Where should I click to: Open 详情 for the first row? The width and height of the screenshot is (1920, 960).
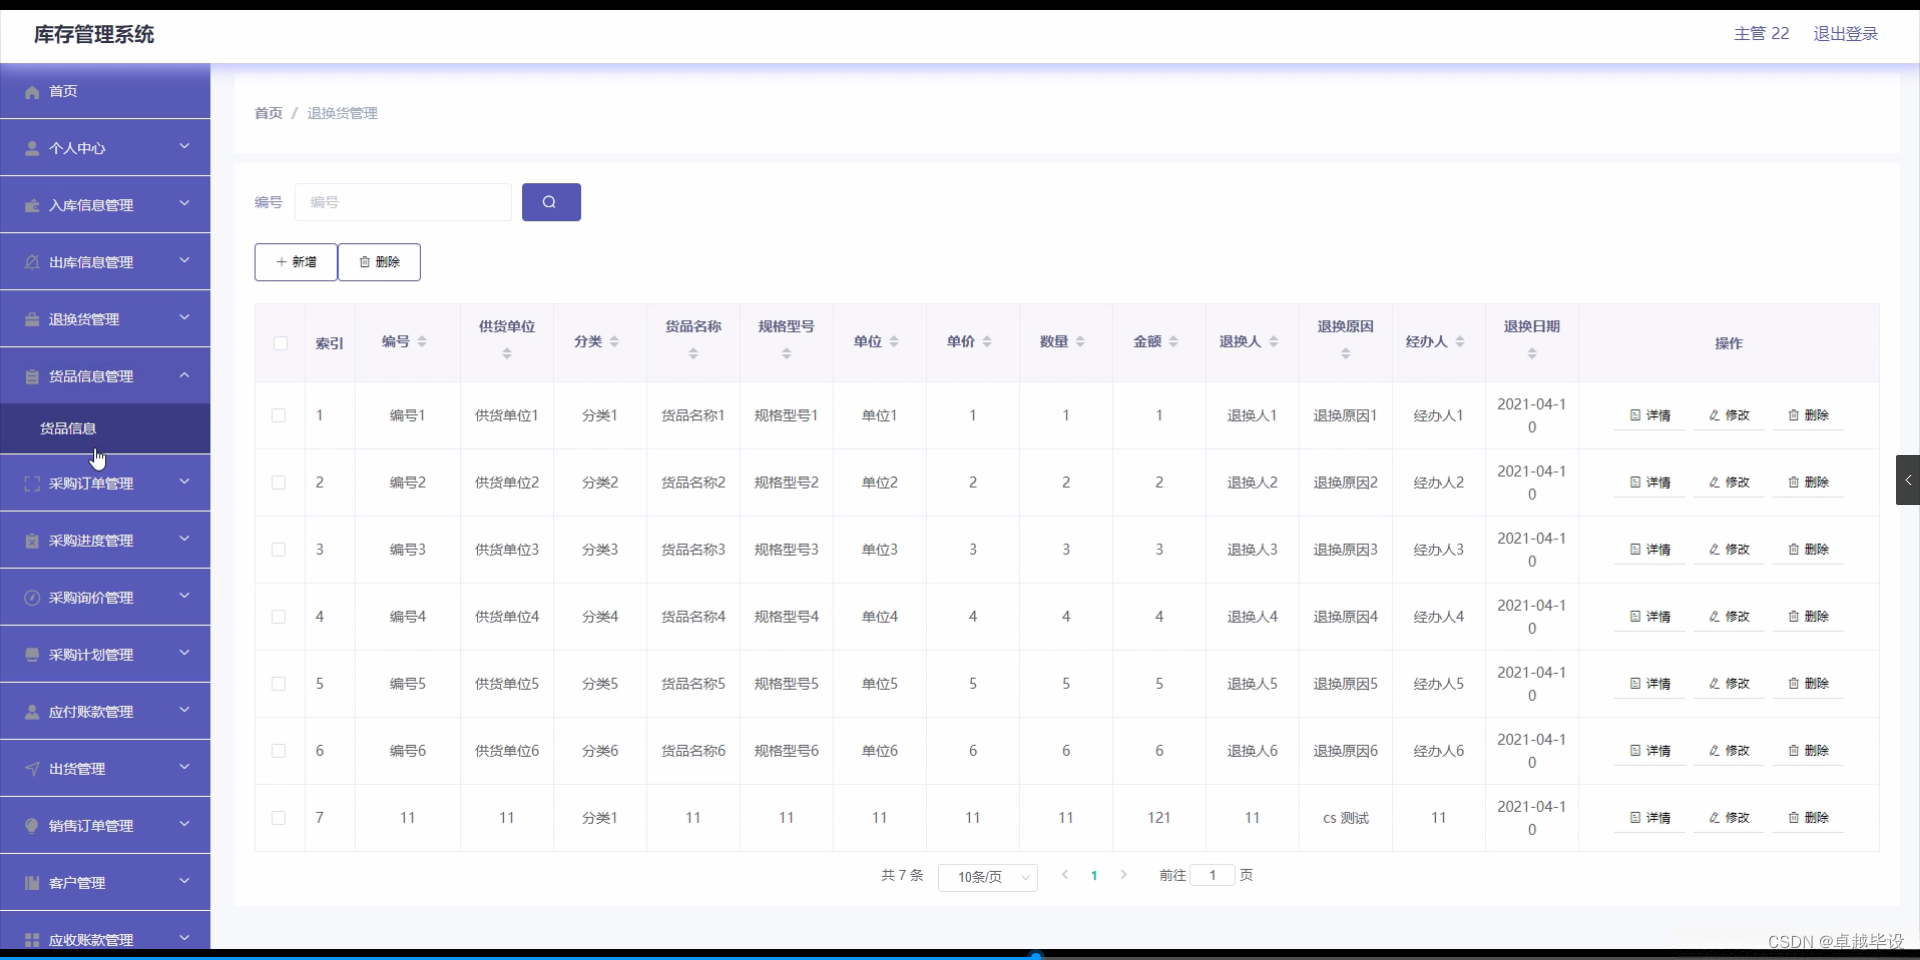(x=1649, y=415)
